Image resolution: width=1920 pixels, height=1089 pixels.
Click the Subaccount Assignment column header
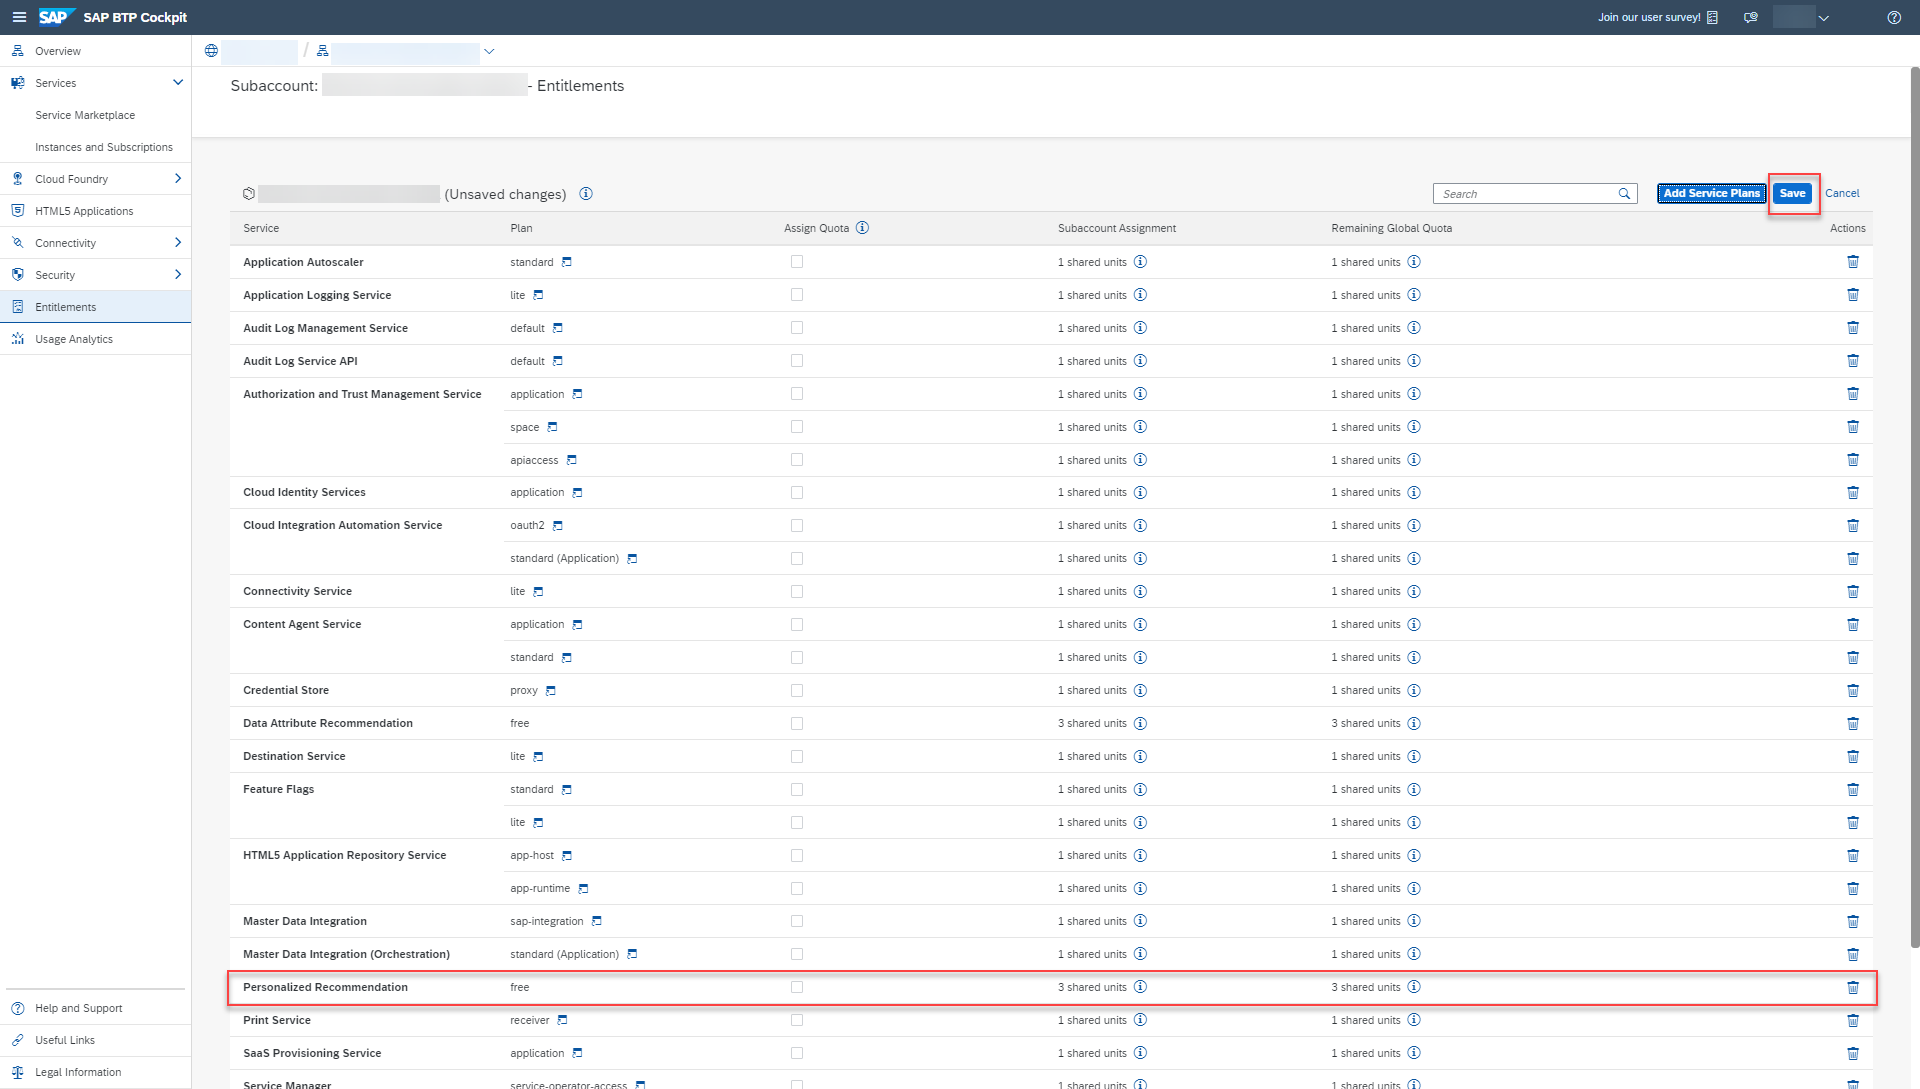pos(1117,228)
